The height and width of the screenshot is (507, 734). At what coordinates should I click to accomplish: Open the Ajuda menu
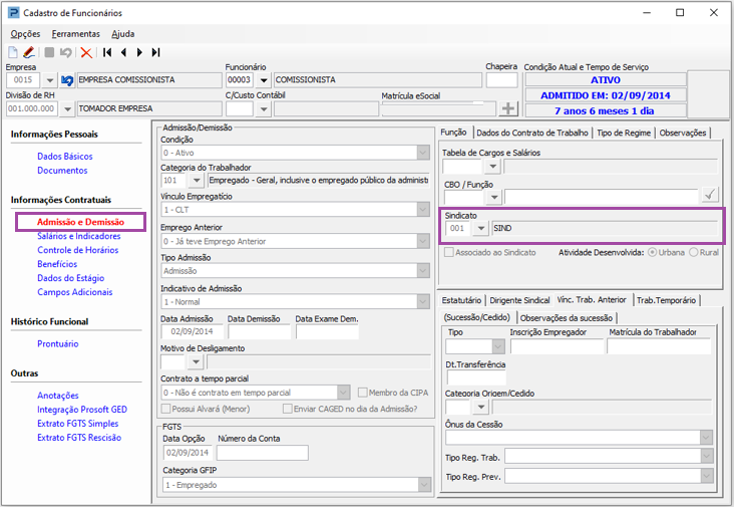pos(123,34)
